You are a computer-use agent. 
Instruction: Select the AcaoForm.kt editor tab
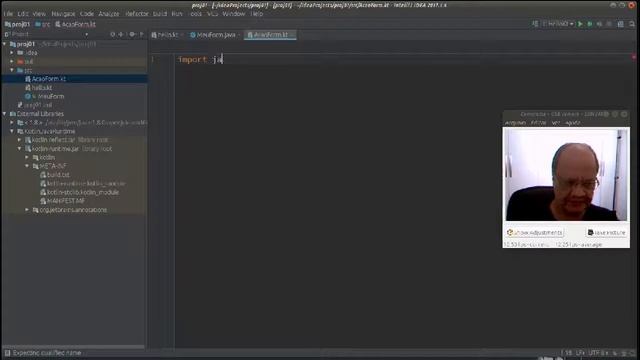(270, 35)
